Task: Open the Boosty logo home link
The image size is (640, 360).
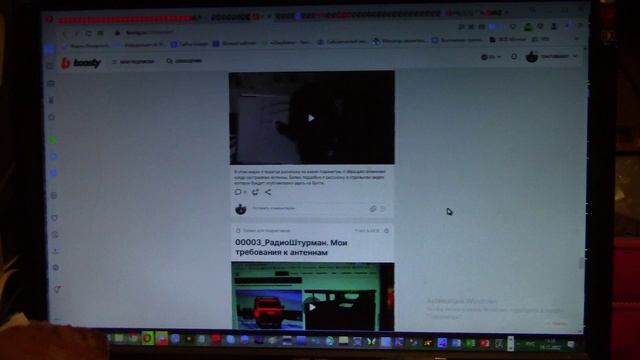Action: pos(81,63)
